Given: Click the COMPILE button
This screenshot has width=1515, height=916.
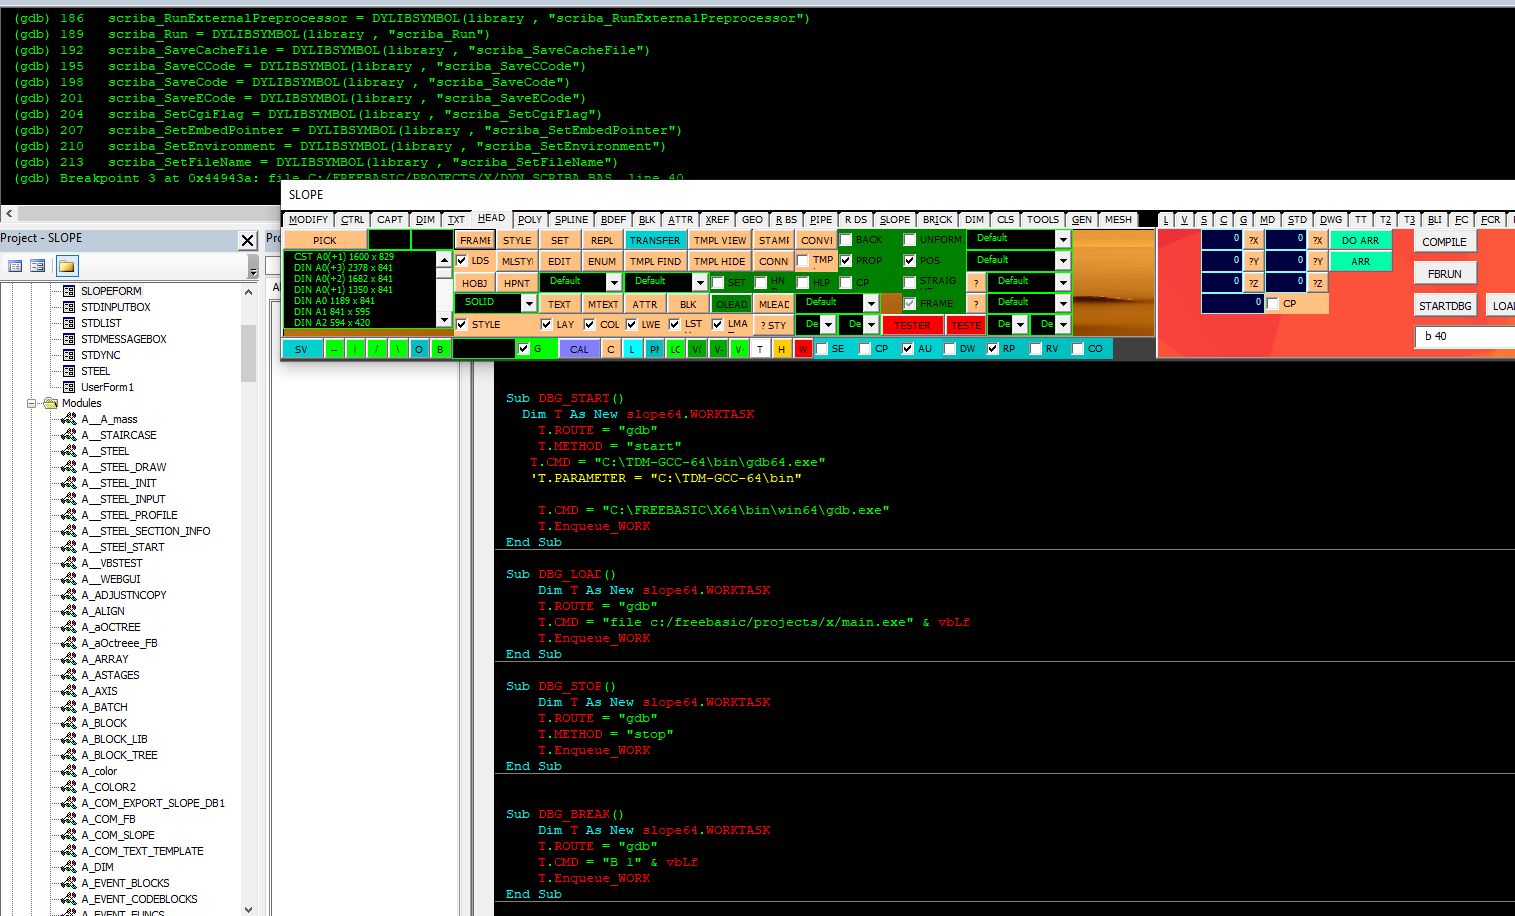Looking at the screenshot, I should click(1444, 241).
